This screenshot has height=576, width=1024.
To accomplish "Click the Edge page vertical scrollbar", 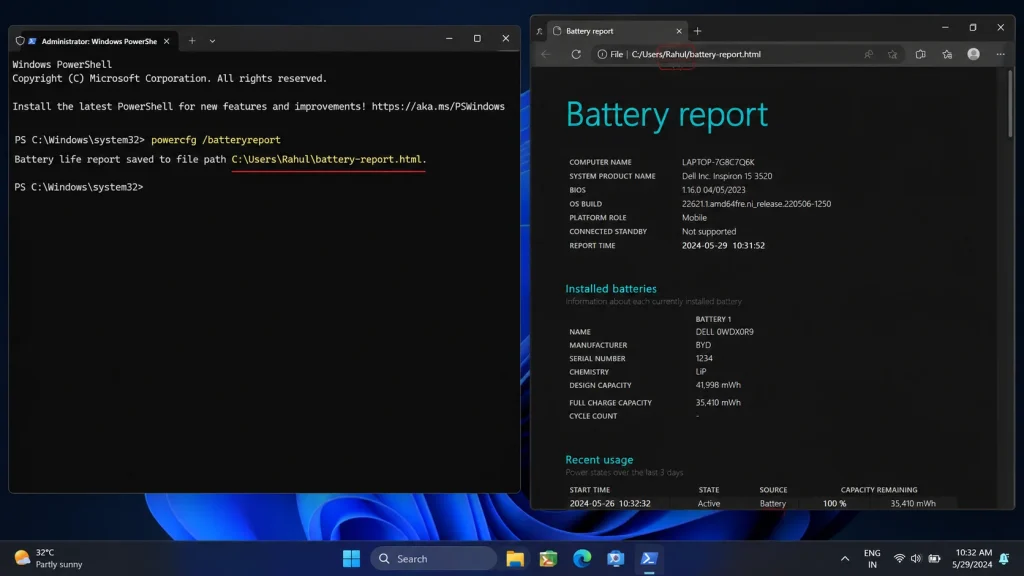I will (x=1010, y=103).
